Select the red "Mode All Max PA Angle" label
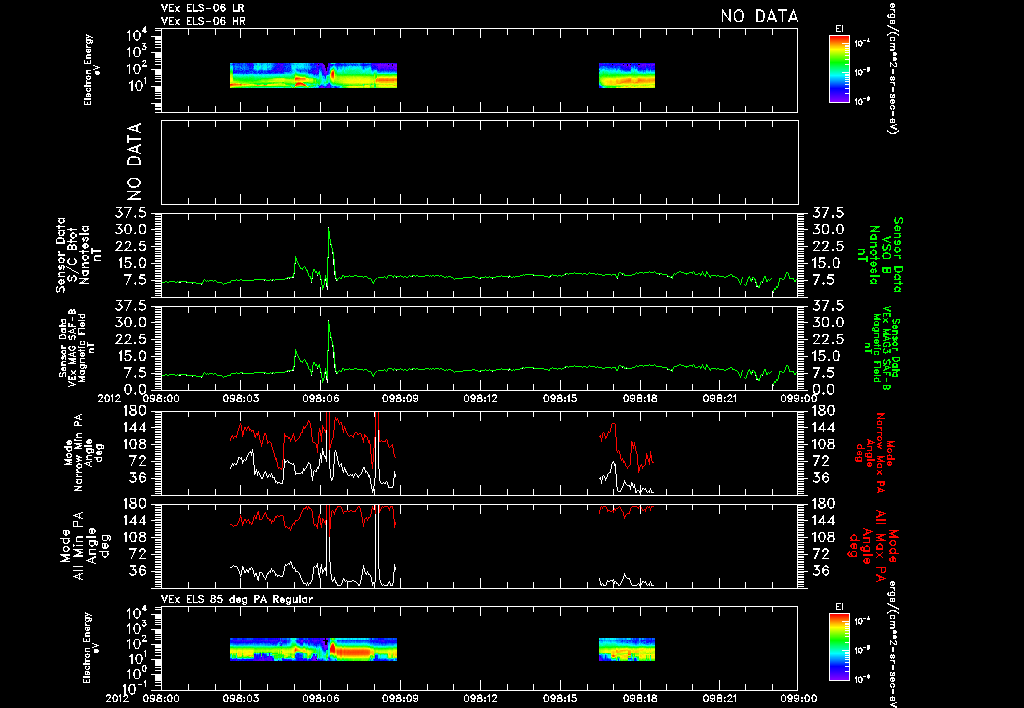The height and width of the screenshot is (708, 1024). pyautogui.click(x=874, y=545)
